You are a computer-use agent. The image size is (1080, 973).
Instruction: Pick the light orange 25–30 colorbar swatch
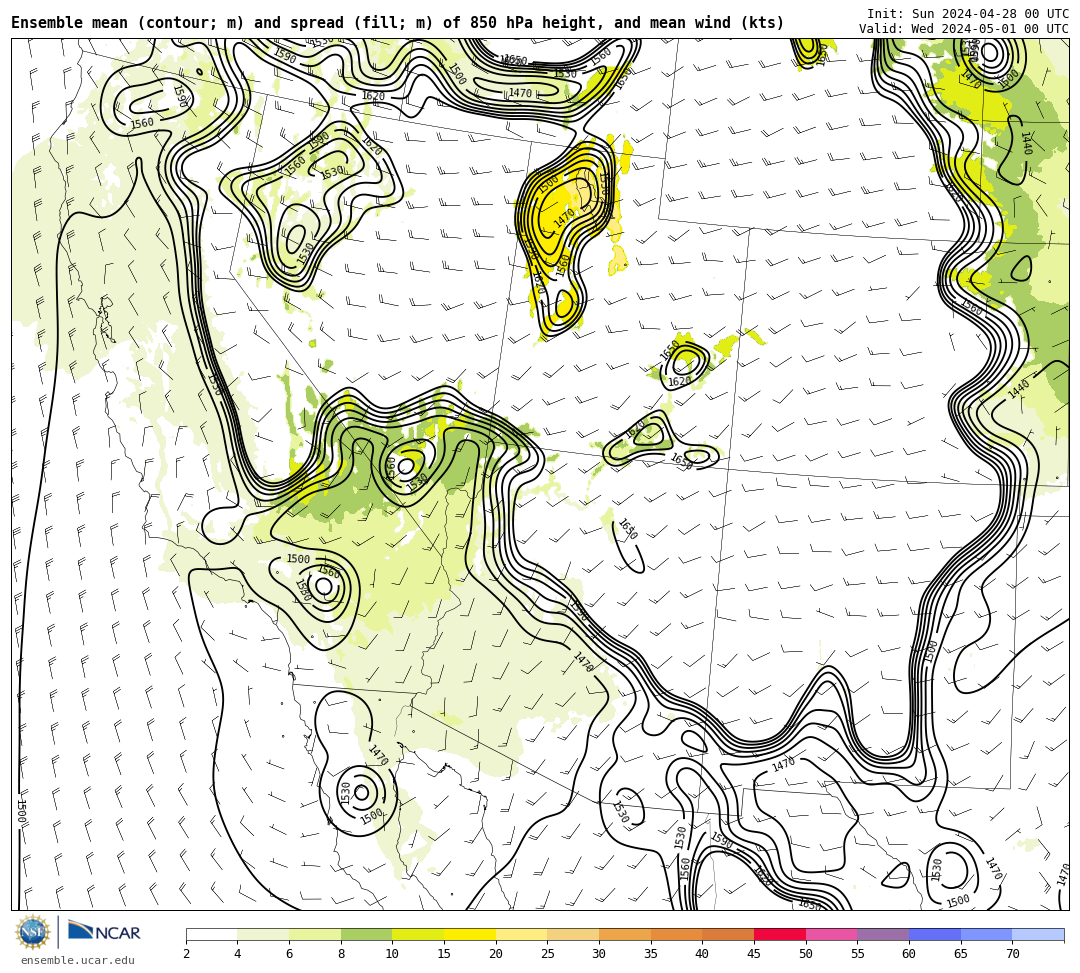[x=573, y=935]
